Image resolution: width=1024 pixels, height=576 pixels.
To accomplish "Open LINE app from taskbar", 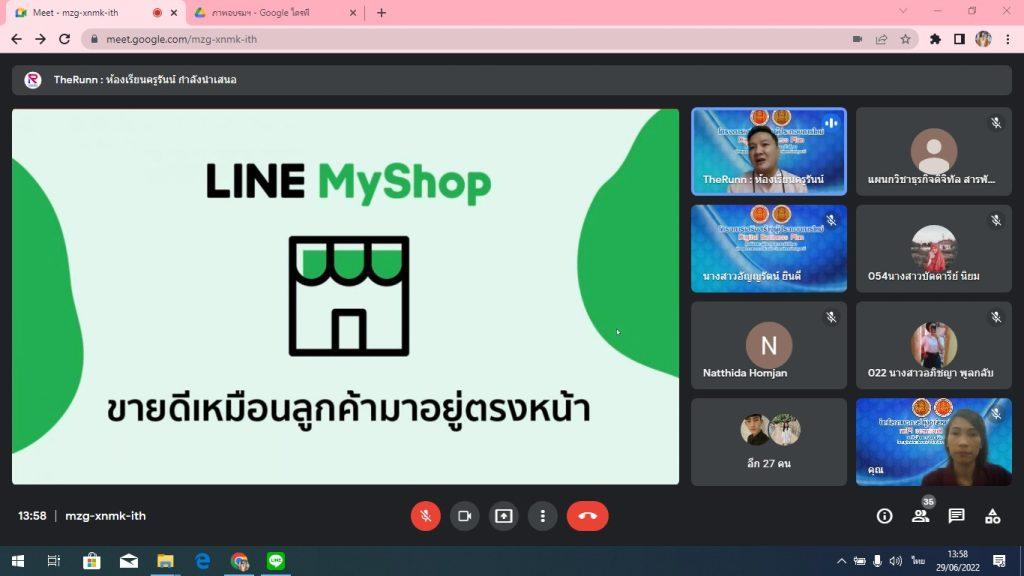I will click(276, 561).
